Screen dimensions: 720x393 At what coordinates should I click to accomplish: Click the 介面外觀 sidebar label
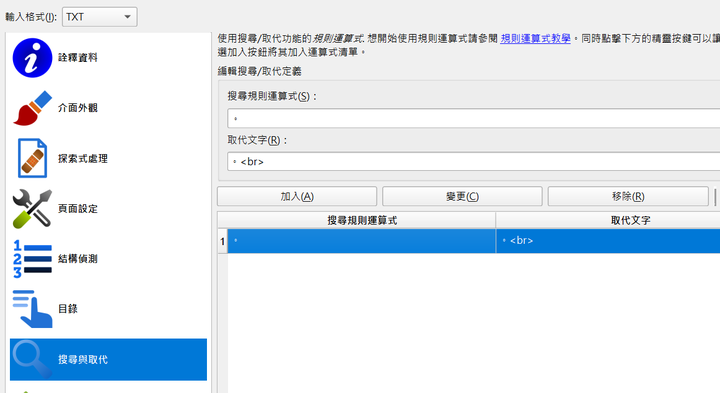(x=78, y=108)
